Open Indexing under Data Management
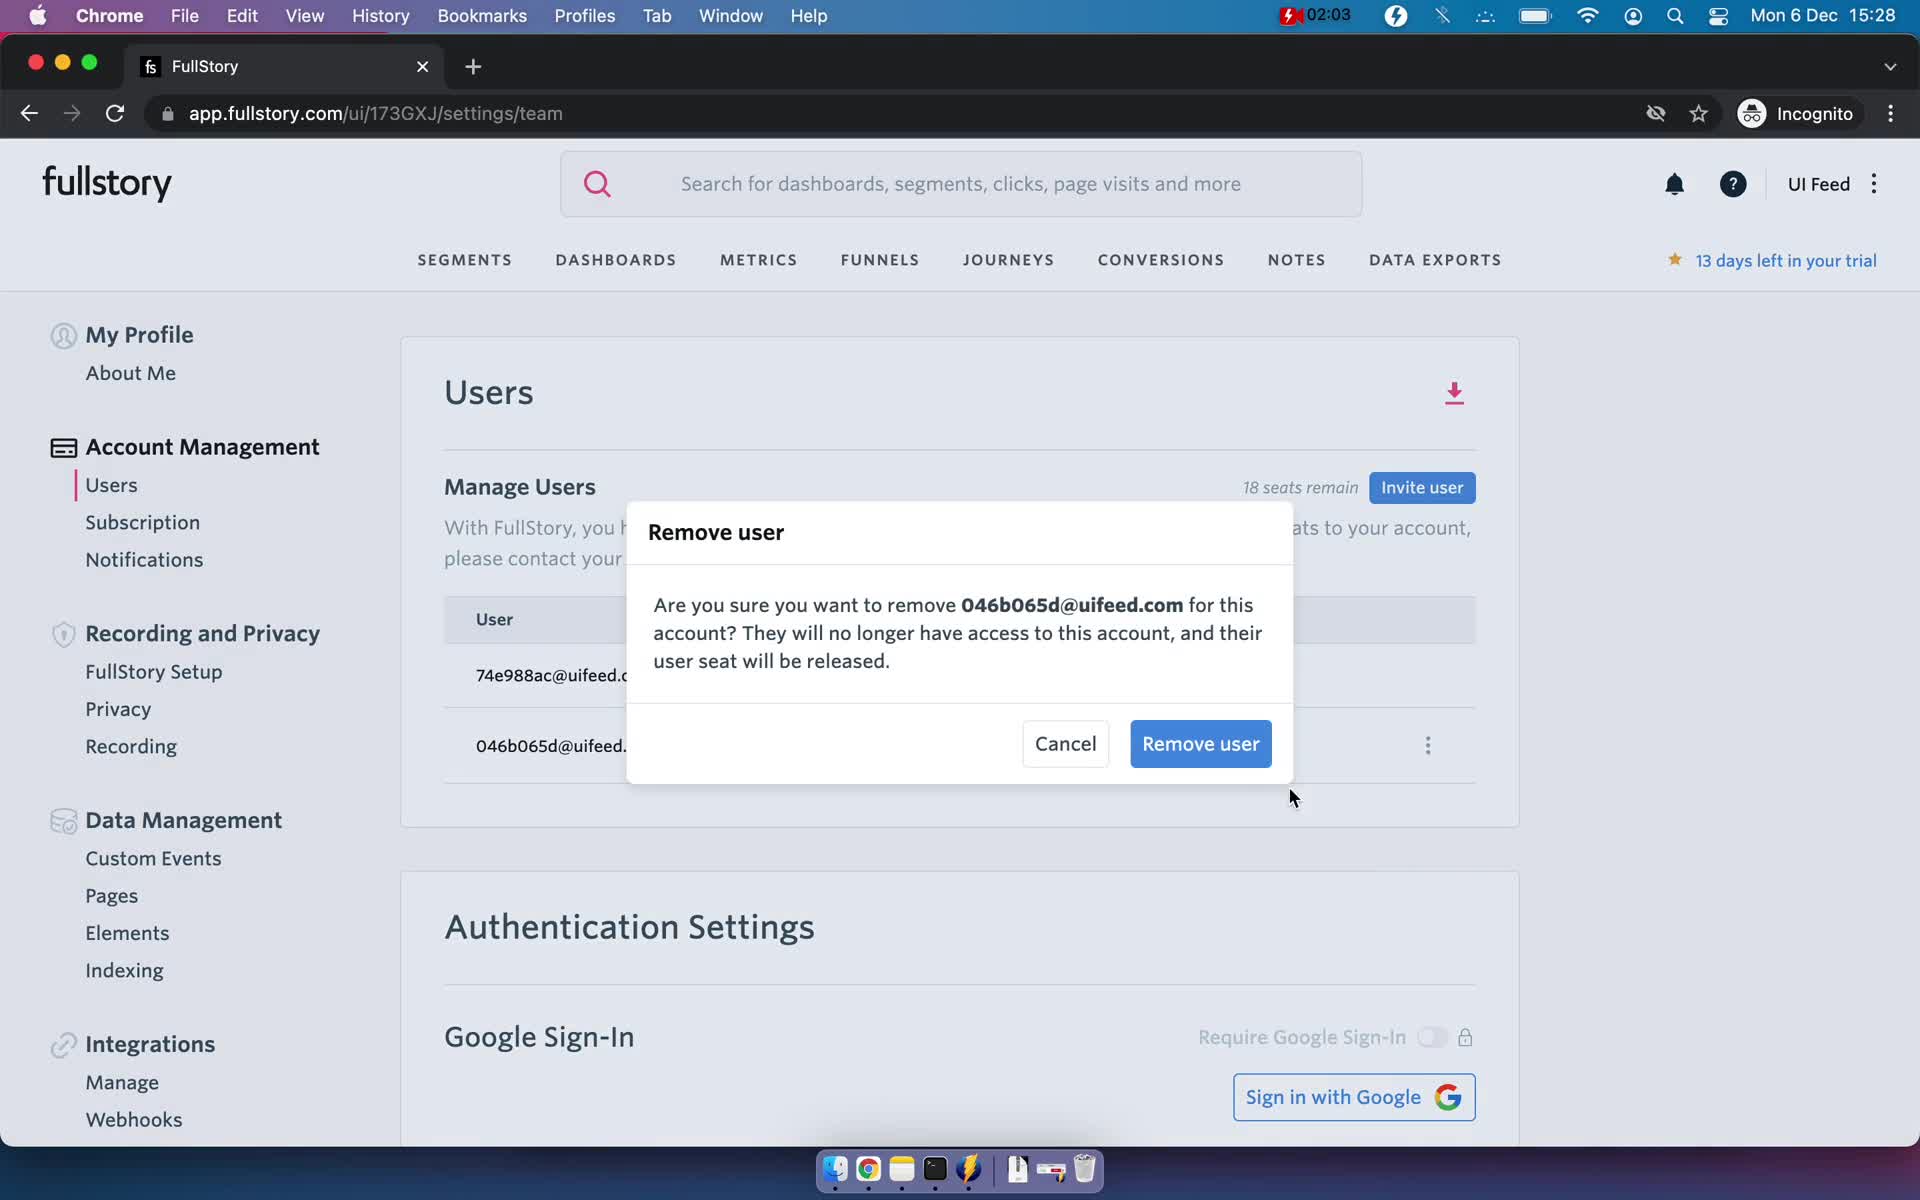1920x1200 pixels. coord(124,970)
